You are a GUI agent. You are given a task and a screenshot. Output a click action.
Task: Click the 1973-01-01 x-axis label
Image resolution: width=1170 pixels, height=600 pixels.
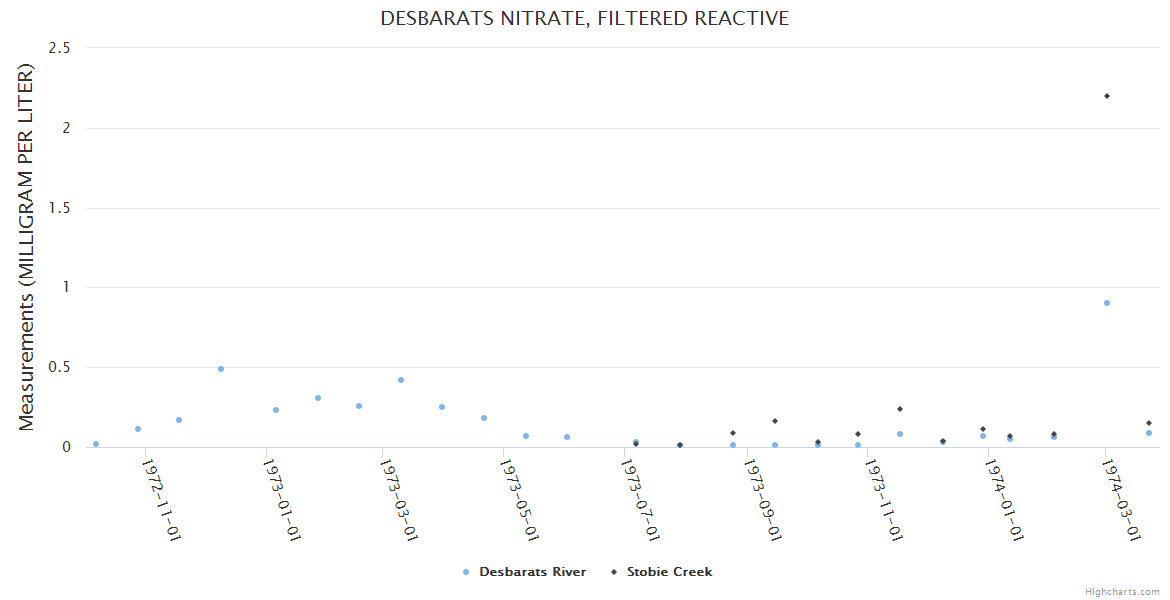pos(281,500)
